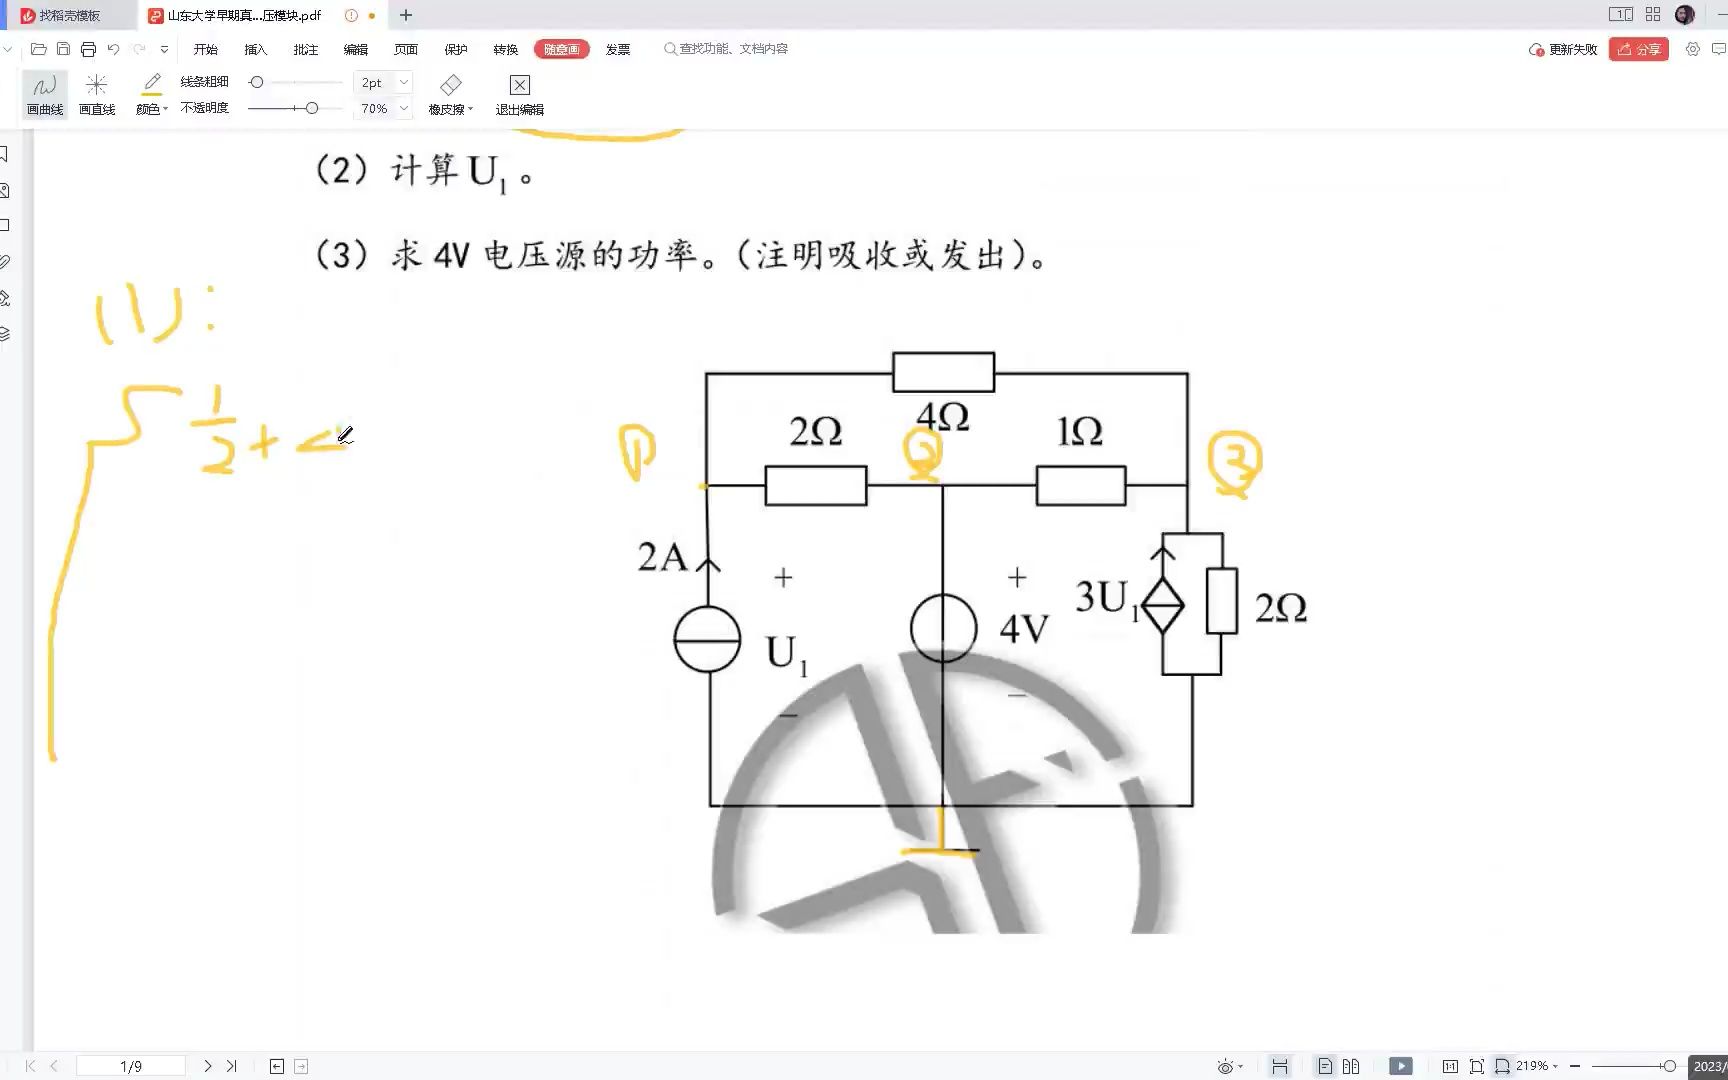Screen dimensions: 1728x1080
Task: Click the unsaved warning icon on PDF tab
Action: tap(351, 15)
